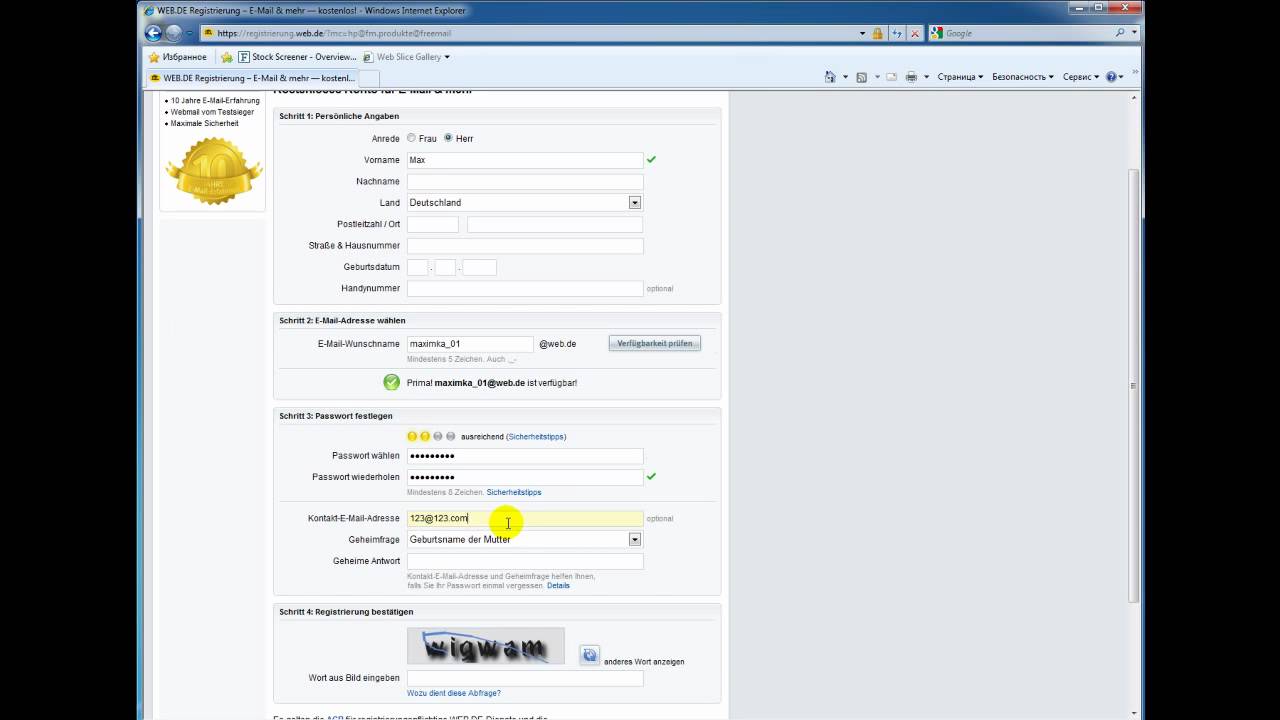The width and height of the screenshot is (1280, 720).
Task: Open the Sicherheitstipps link beside ausreichend
Action: point(536,437)
